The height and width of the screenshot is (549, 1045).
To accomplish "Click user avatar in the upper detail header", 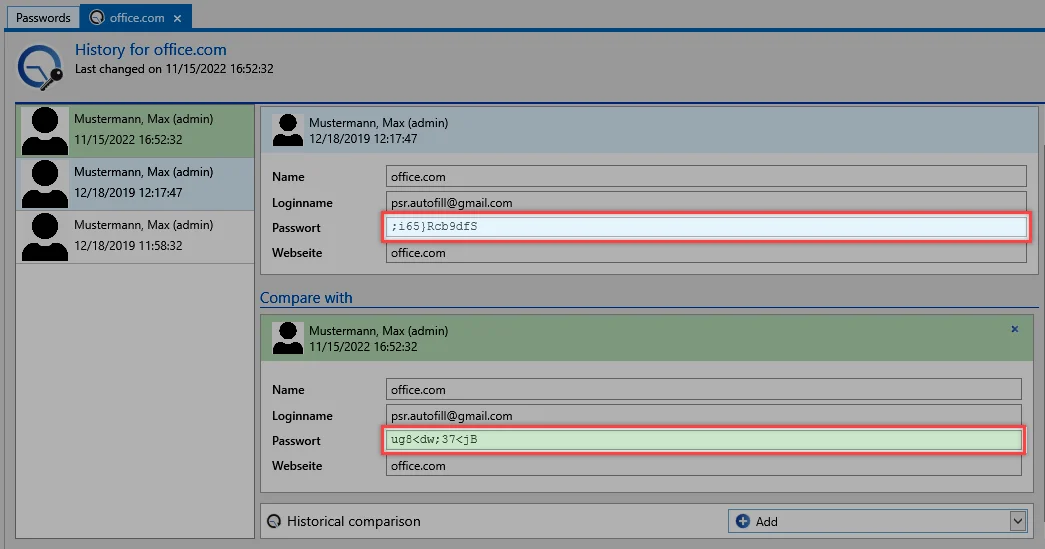I will pyautogui.click(x=288, y=130).
